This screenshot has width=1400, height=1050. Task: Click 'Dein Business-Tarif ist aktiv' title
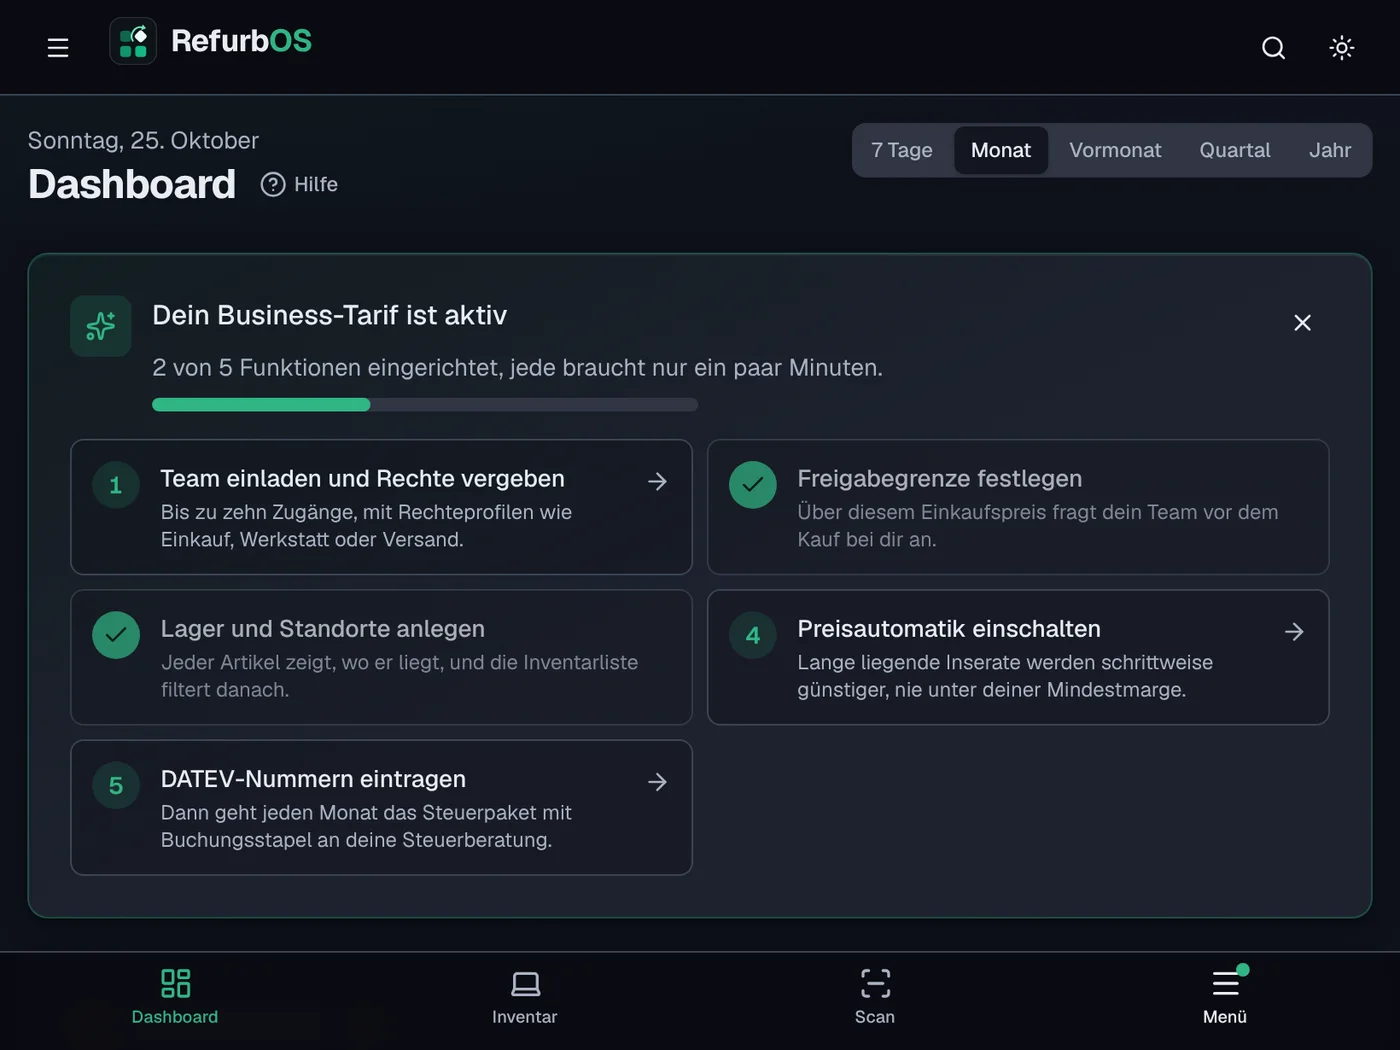(330, 315)
